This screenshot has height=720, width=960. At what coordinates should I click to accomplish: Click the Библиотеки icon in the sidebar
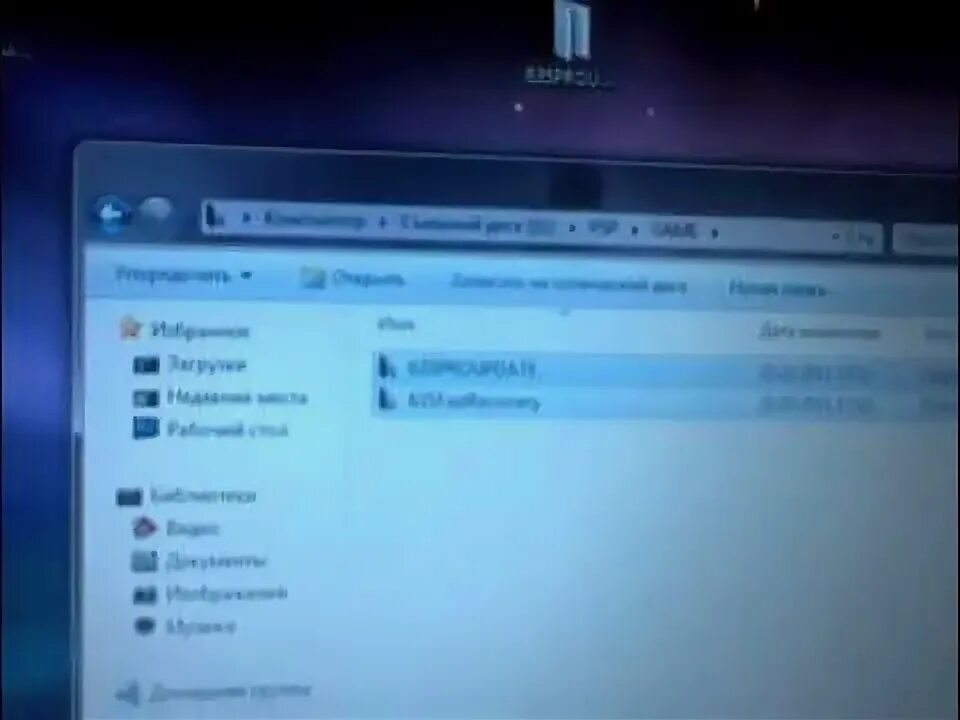pos(129,497)
